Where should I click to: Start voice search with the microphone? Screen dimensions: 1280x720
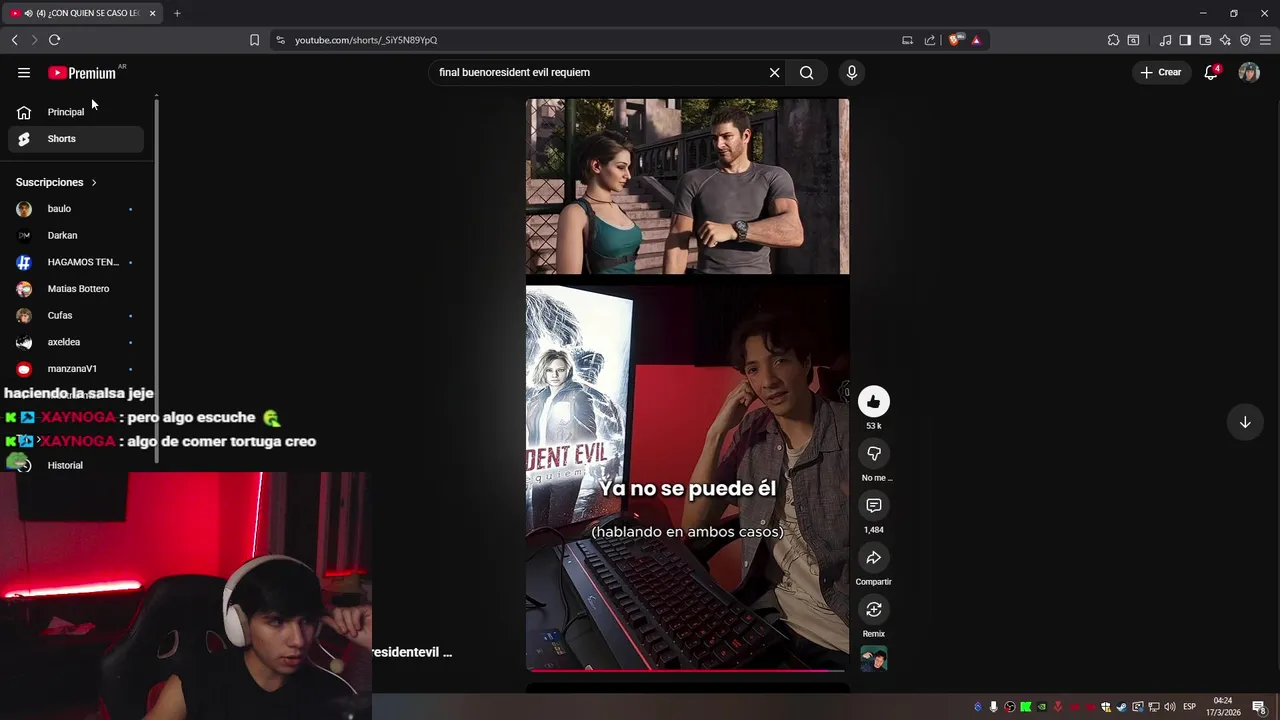[852, 72]
